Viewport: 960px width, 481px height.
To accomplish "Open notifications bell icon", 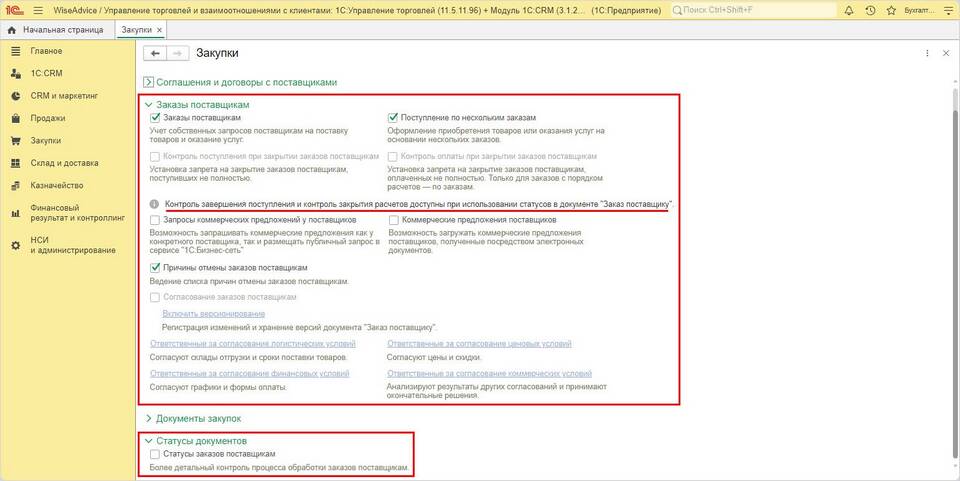I will pos(849,10).
